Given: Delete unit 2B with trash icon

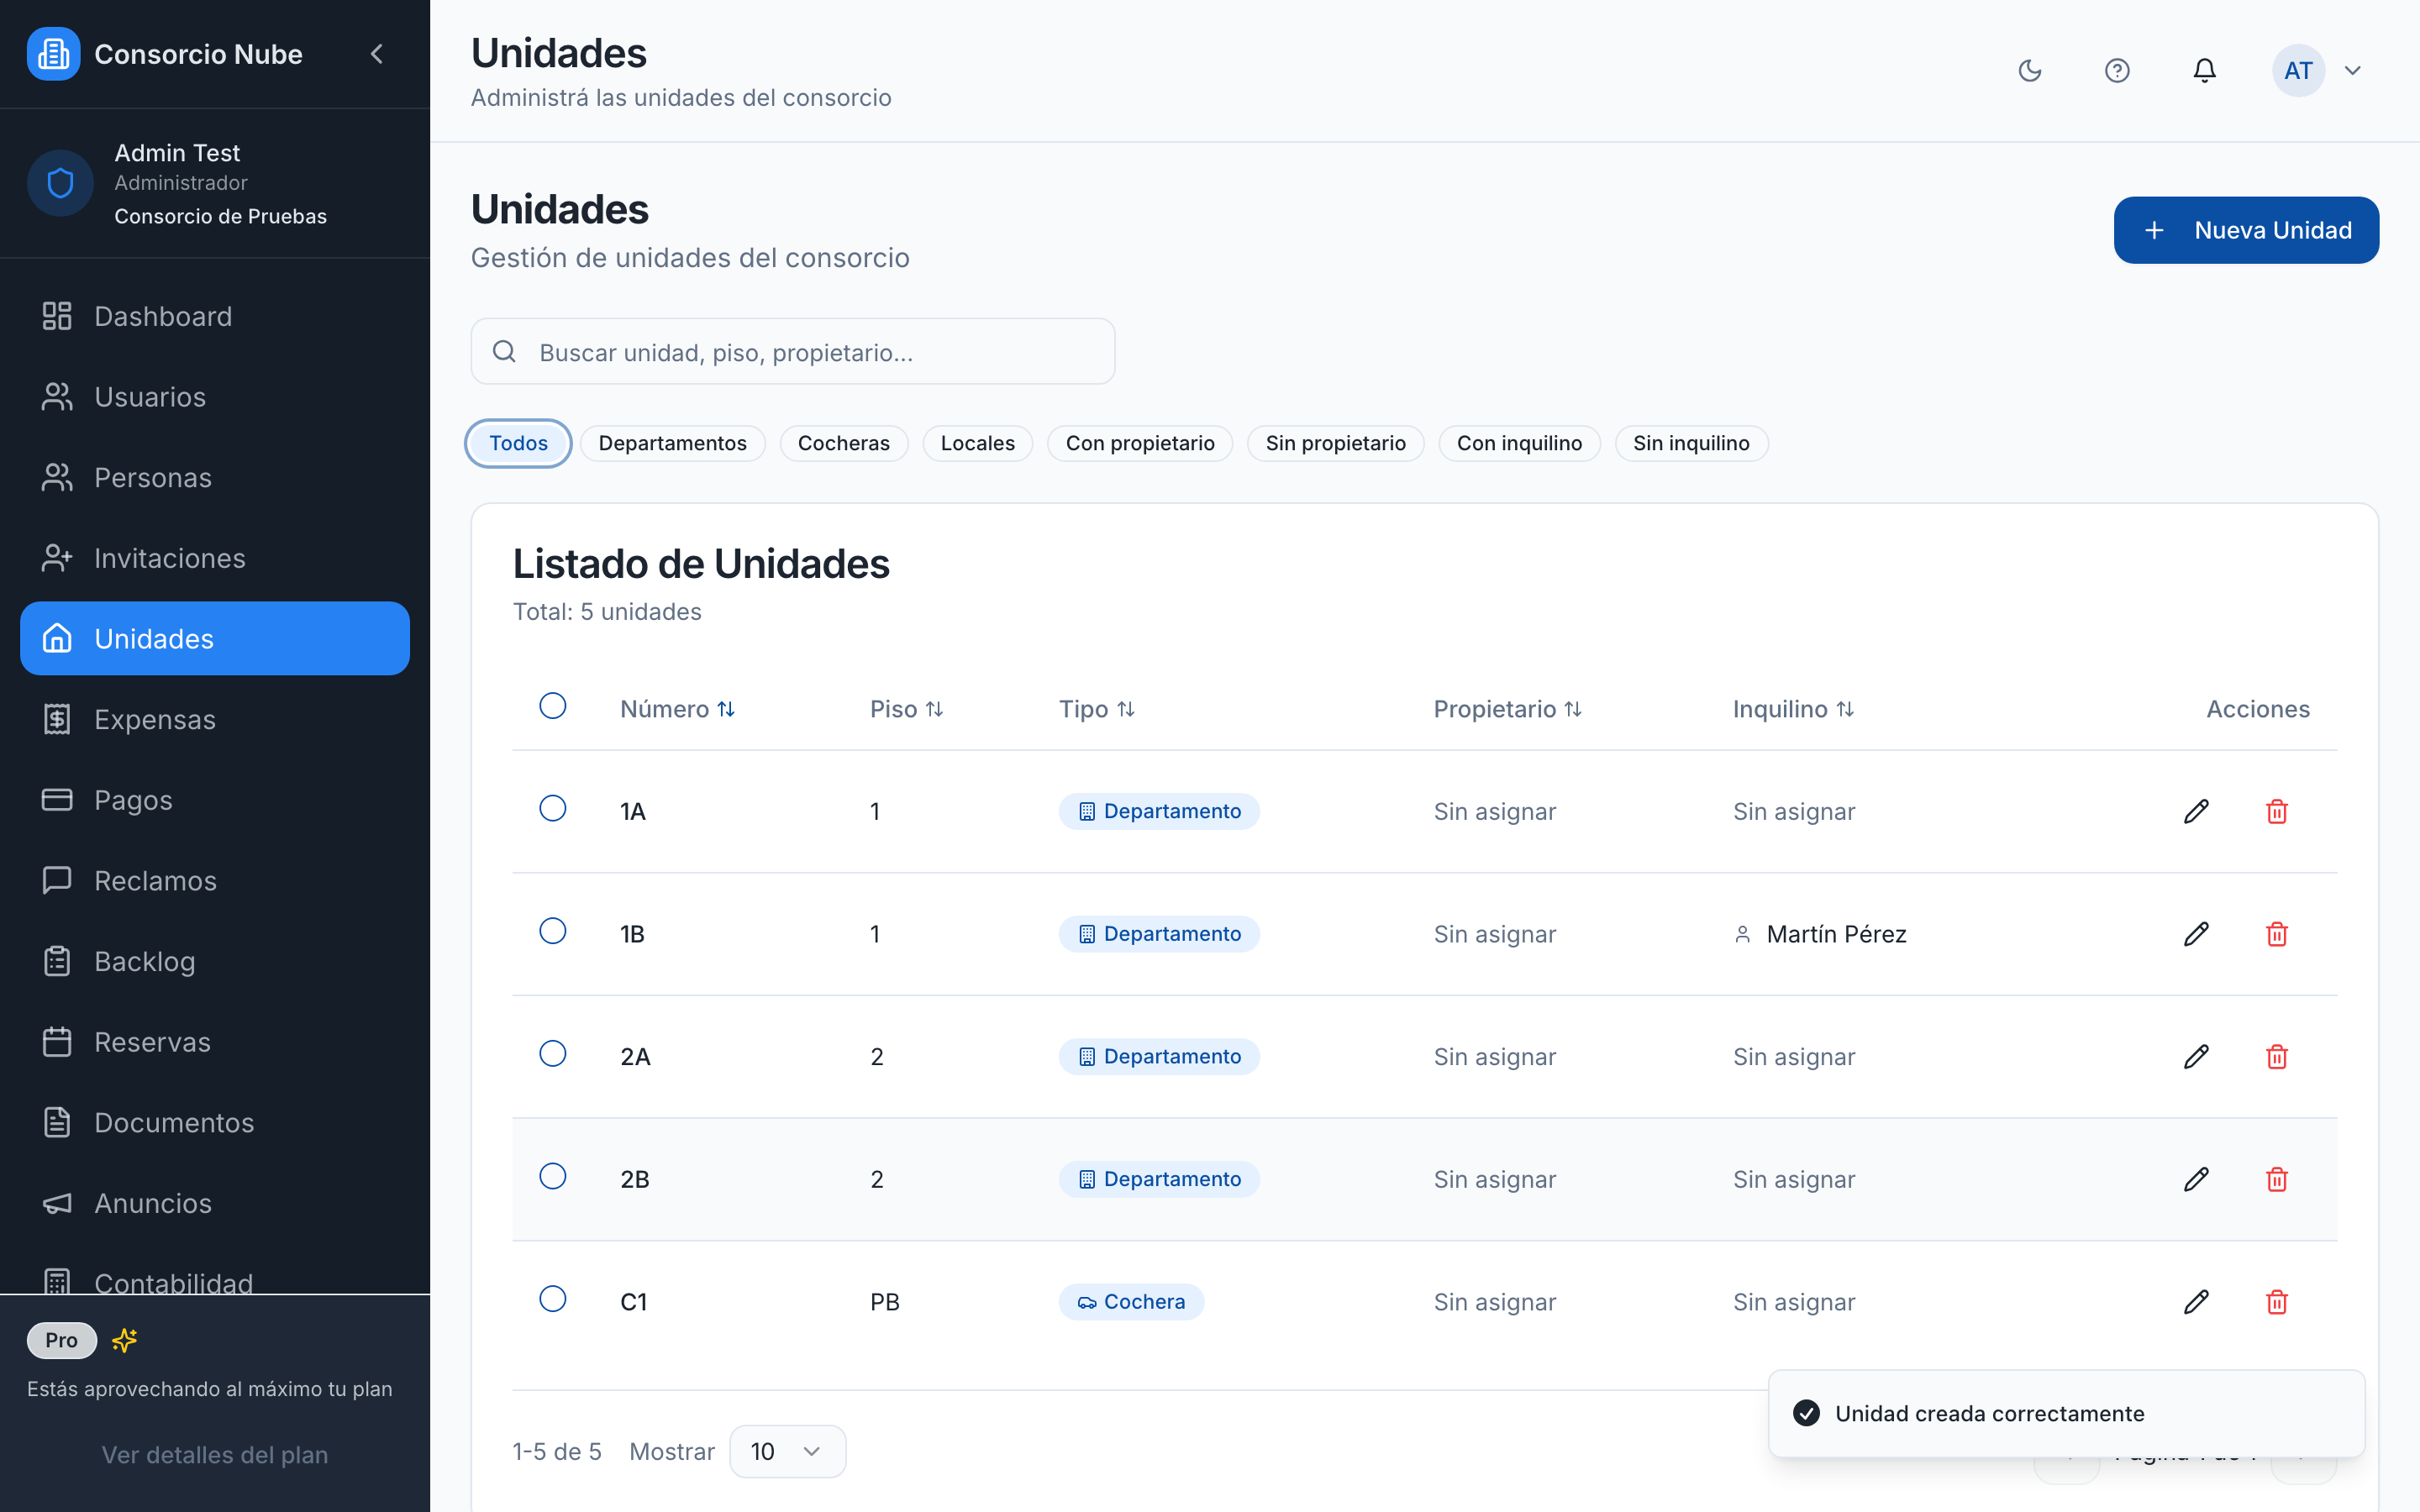Looking at the screenshot, I should [x=2277, y=1179].
